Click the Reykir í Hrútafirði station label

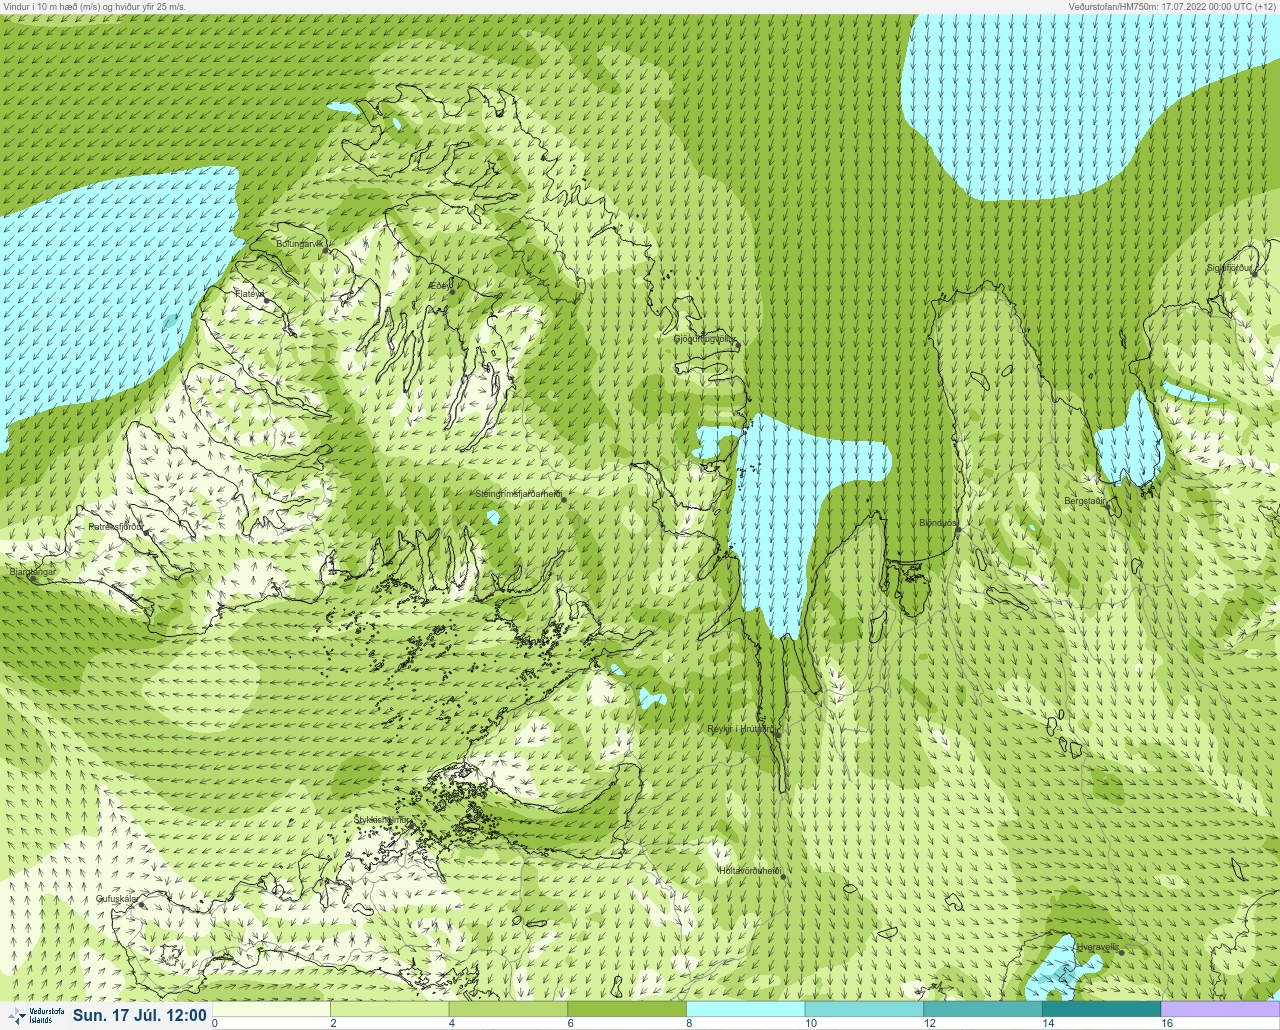(x=740, y=729)
